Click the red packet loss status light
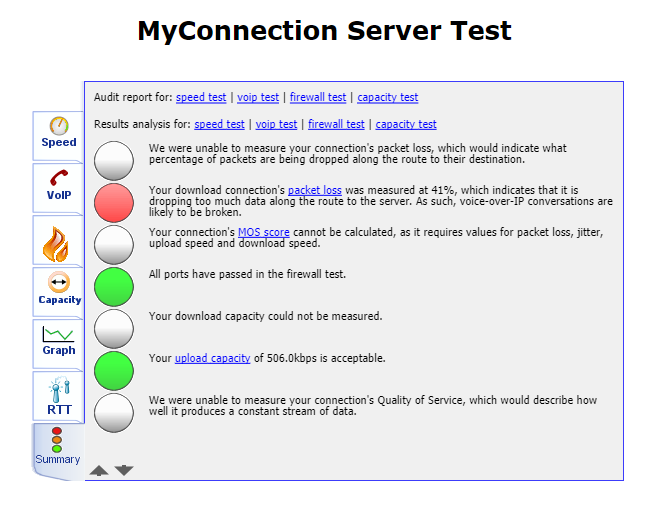666x520 pixels. click(x=114, y=202)
